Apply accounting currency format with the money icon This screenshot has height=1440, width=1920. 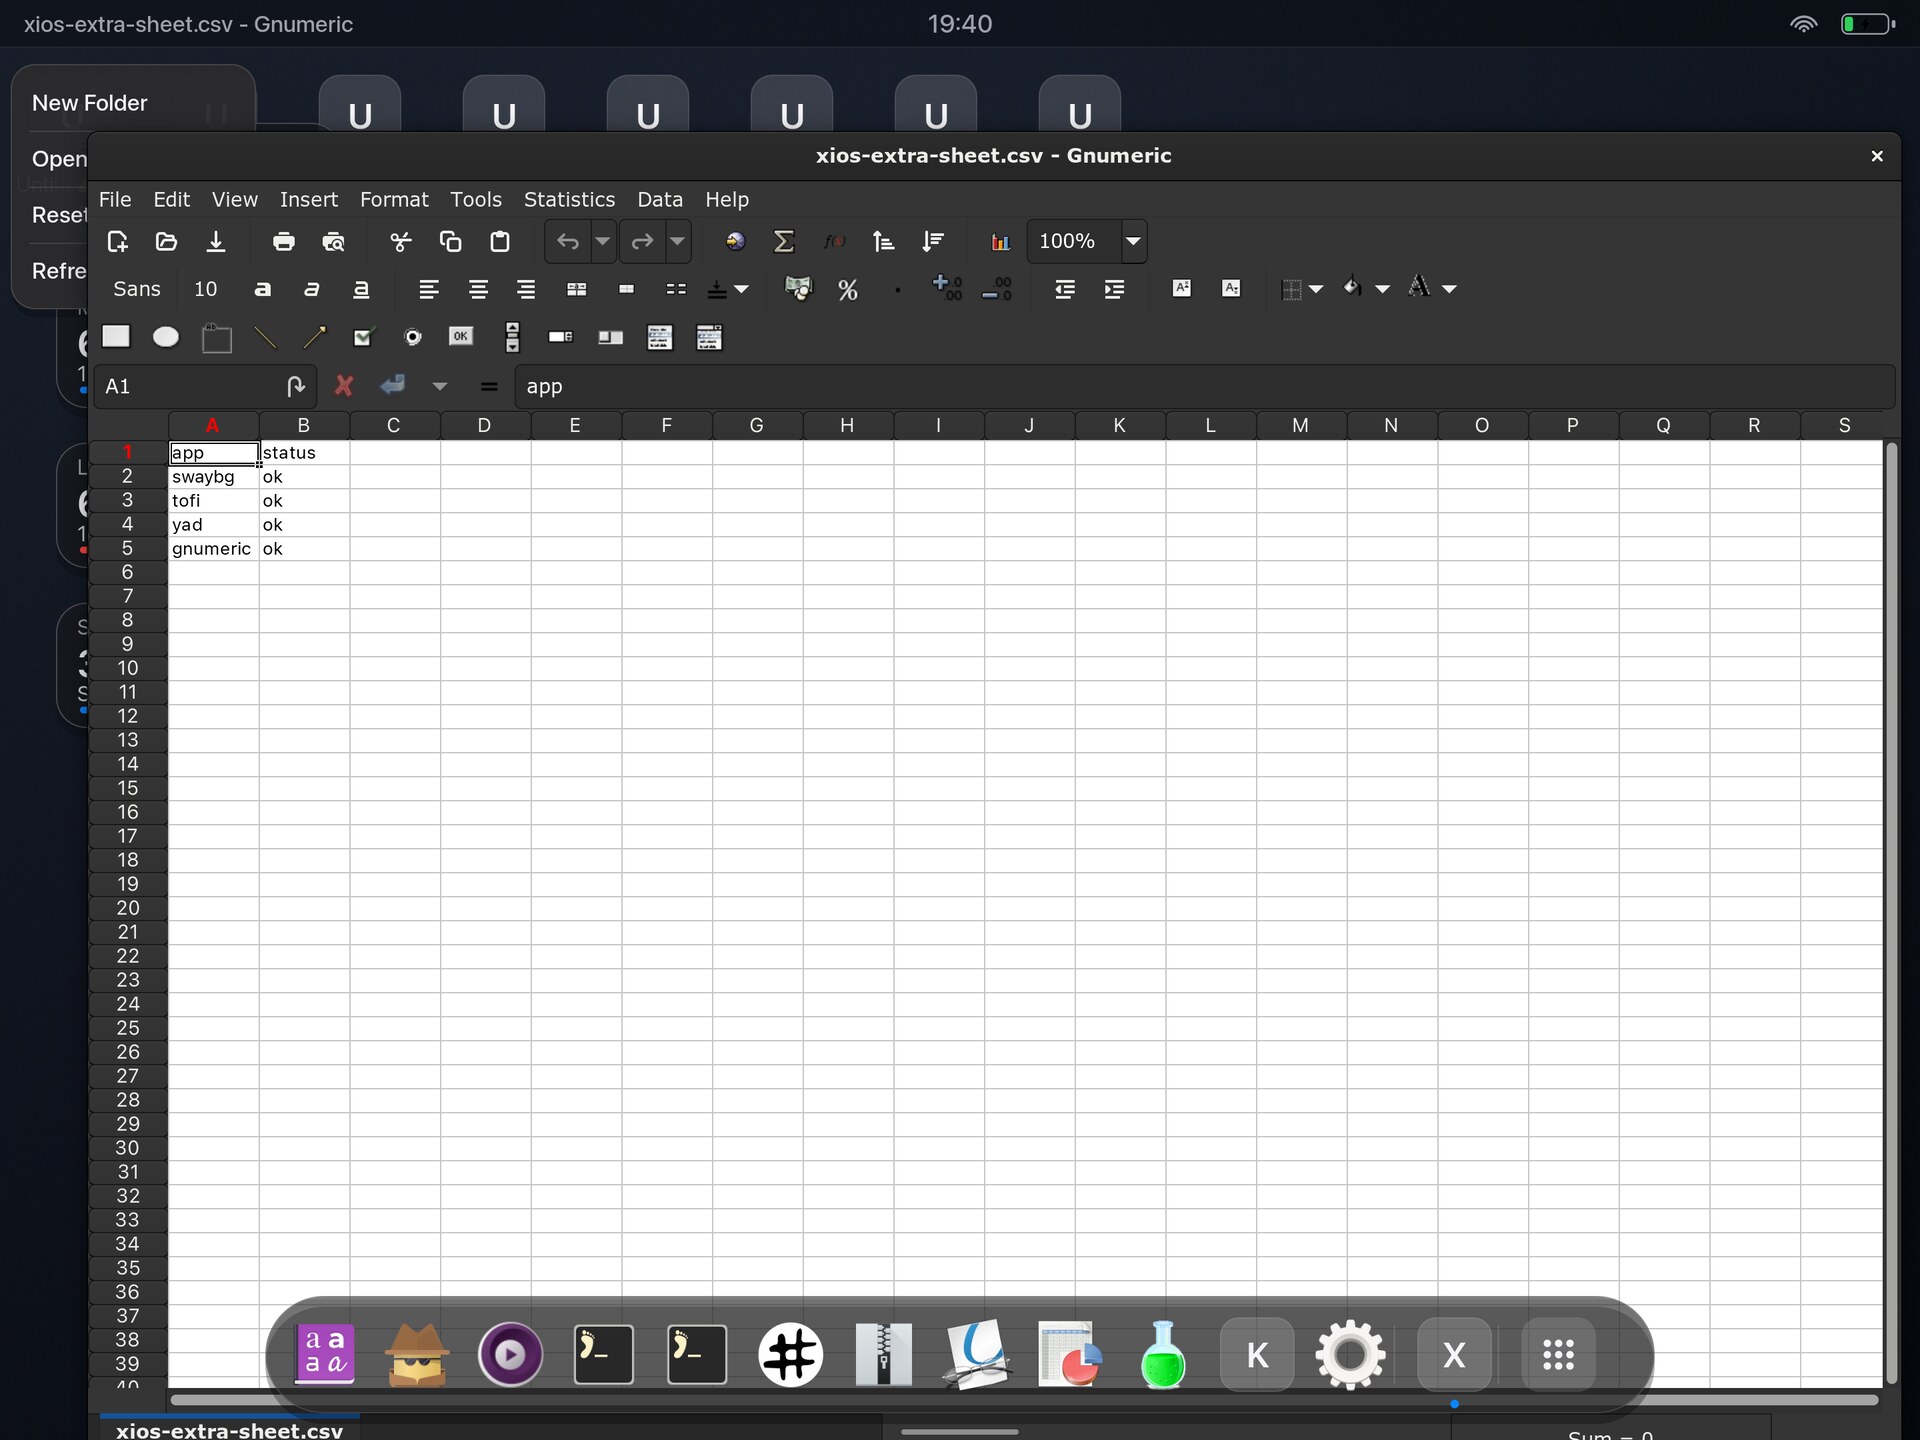(798, 289)
